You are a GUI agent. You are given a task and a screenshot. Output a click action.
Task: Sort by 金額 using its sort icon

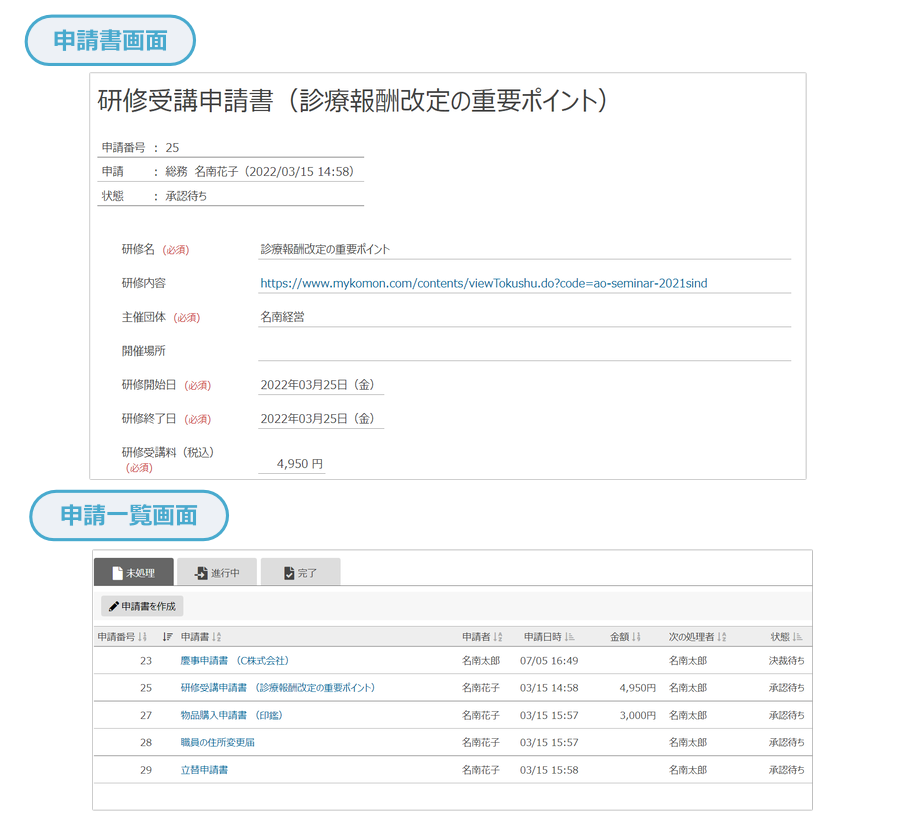pos(636,637)
